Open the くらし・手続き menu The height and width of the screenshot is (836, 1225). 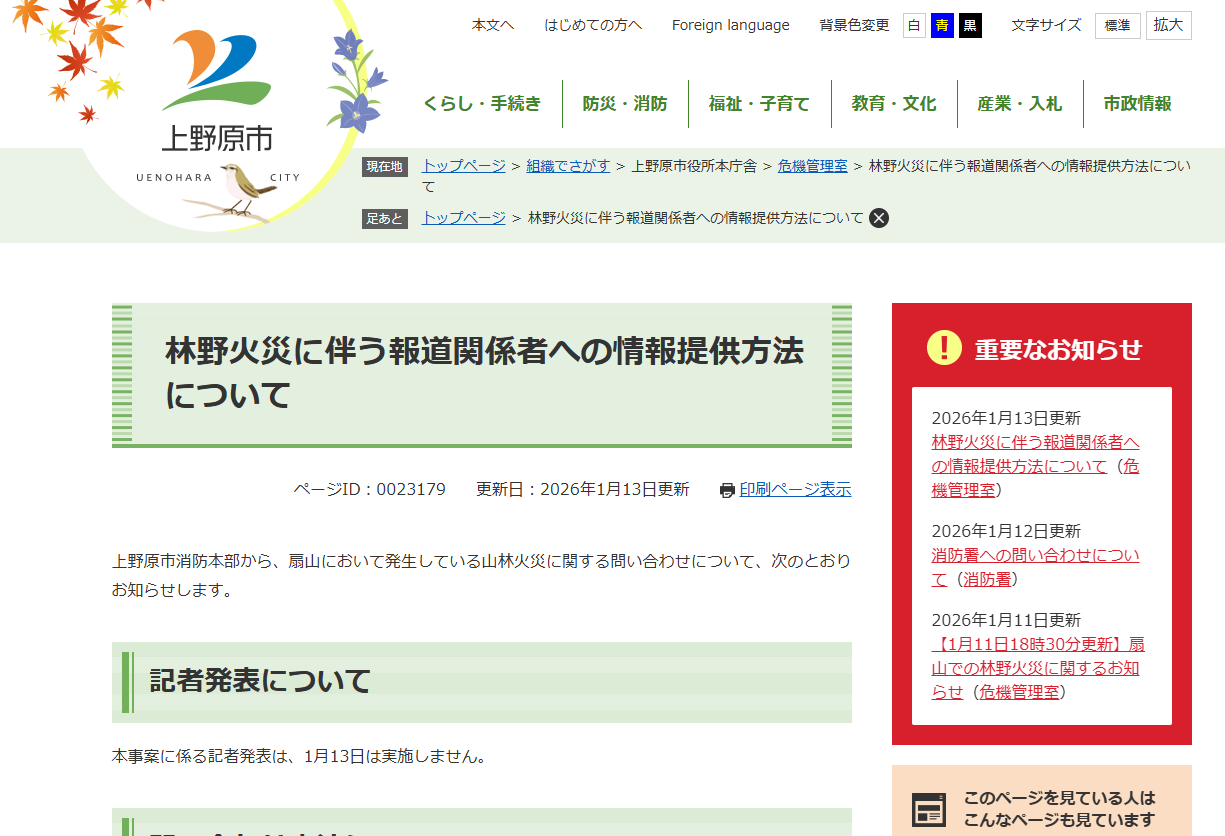pos(482,104)
